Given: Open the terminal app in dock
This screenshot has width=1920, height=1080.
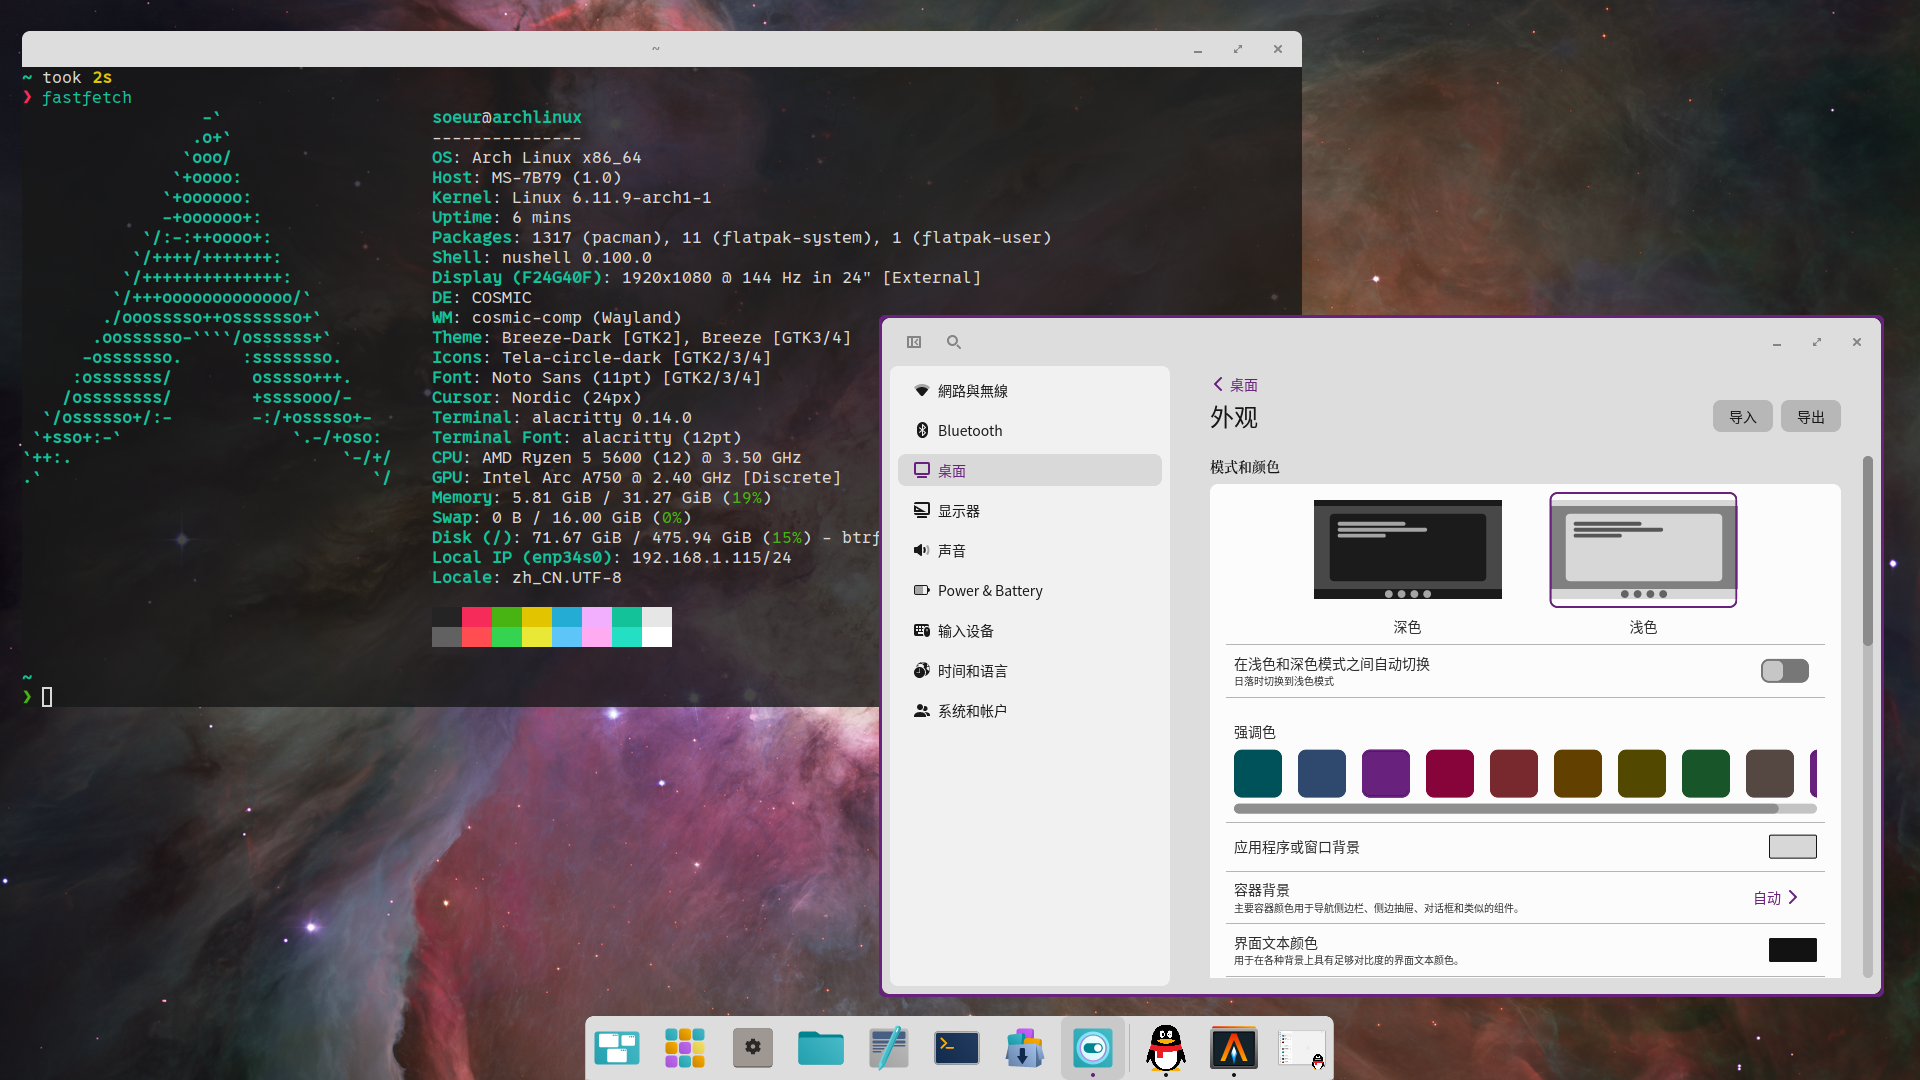Looking at the screenshot, I should pos(956,1048).
